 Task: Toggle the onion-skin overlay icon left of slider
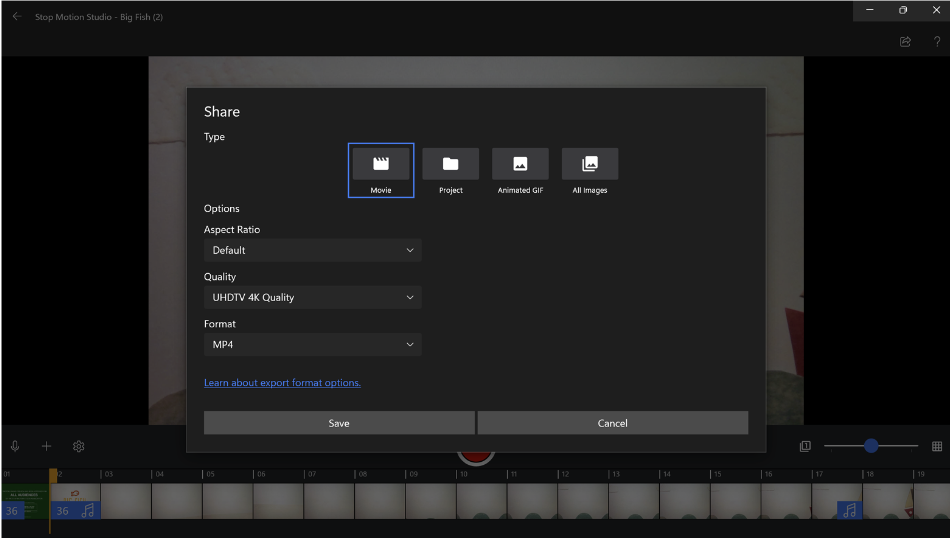pos(805,447)
